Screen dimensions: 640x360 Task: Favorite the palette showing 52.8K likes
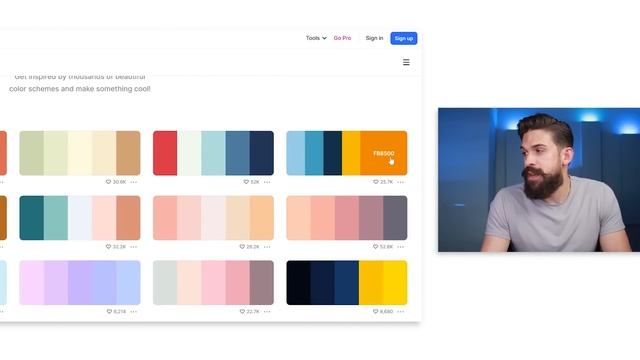coord(376,247)
